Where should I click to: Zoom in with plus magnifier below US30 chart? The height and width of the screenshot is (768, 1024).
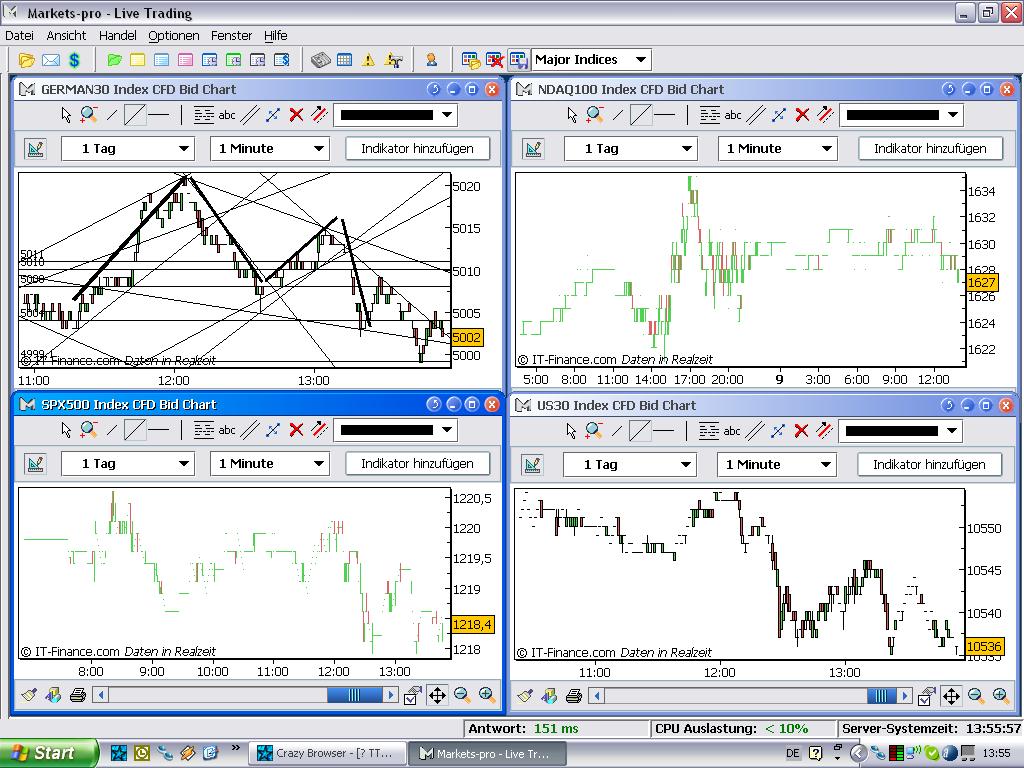pos(1000,696)
